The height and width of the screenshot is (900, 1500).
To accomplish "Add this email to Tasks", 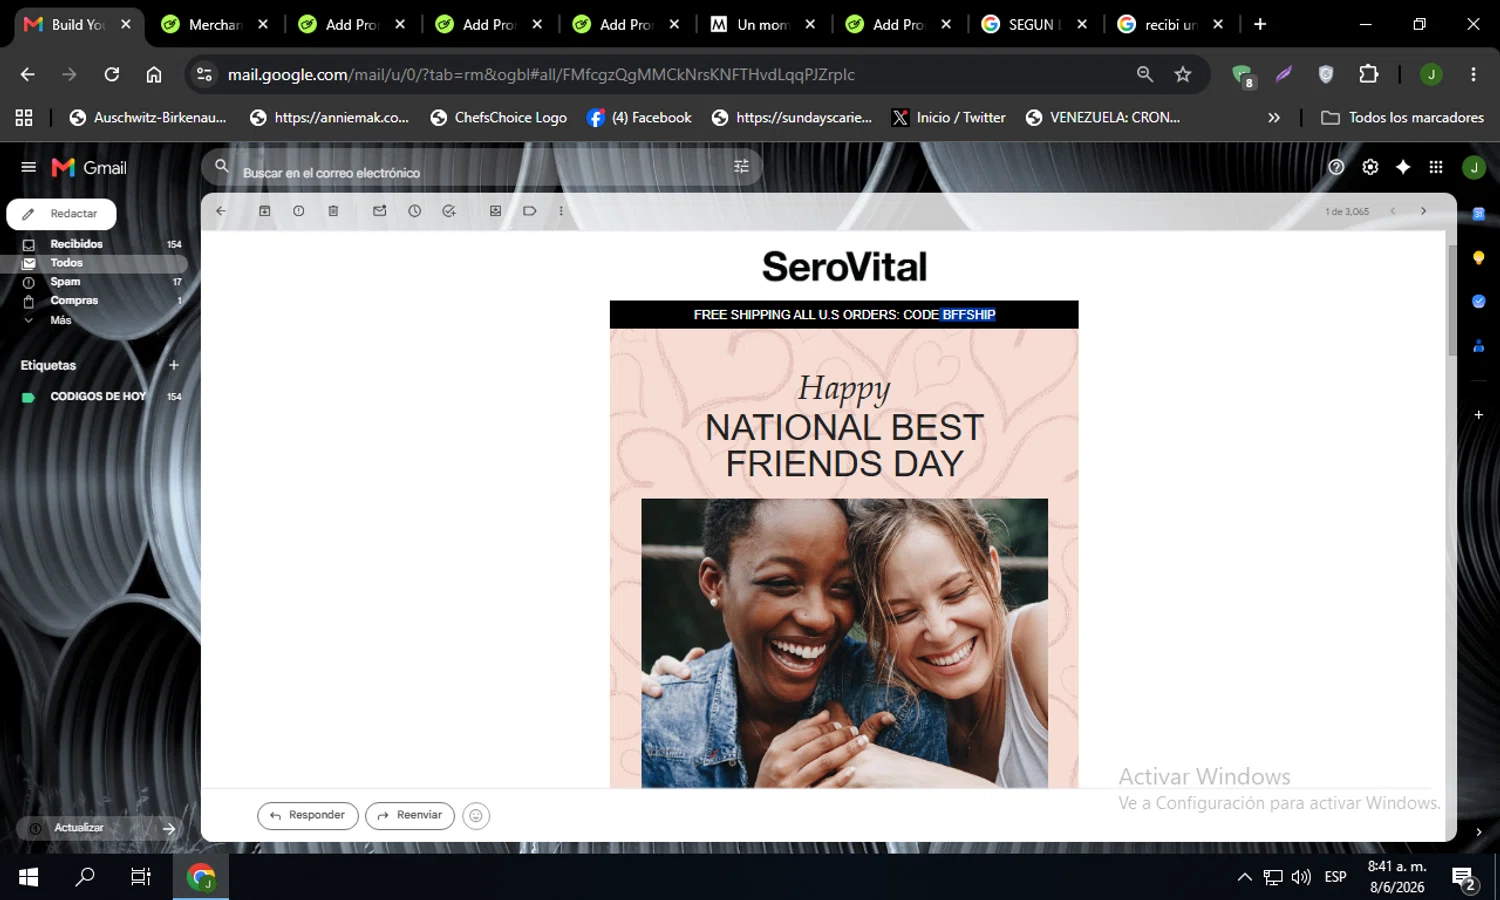I will pyautogui.click(x=449, y=211).
